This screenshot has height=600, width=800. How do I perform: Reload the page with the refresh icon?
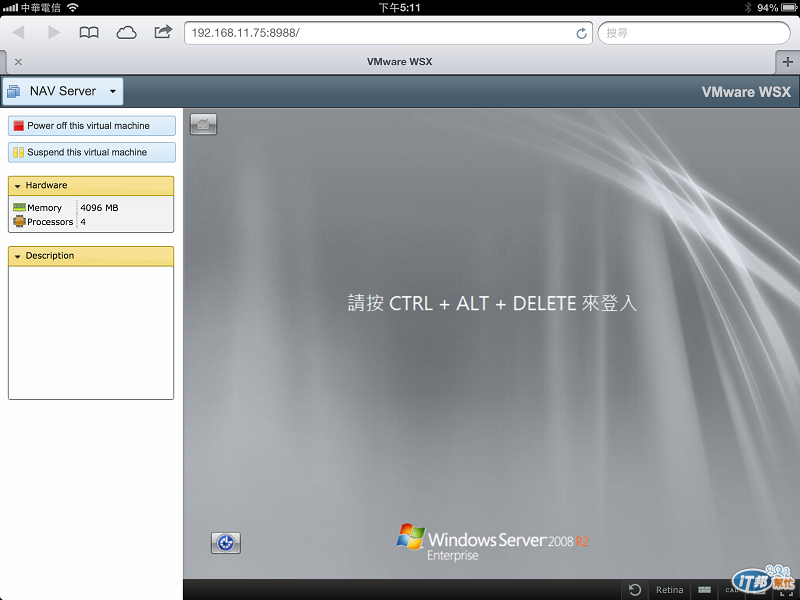(x=581, y=33)
